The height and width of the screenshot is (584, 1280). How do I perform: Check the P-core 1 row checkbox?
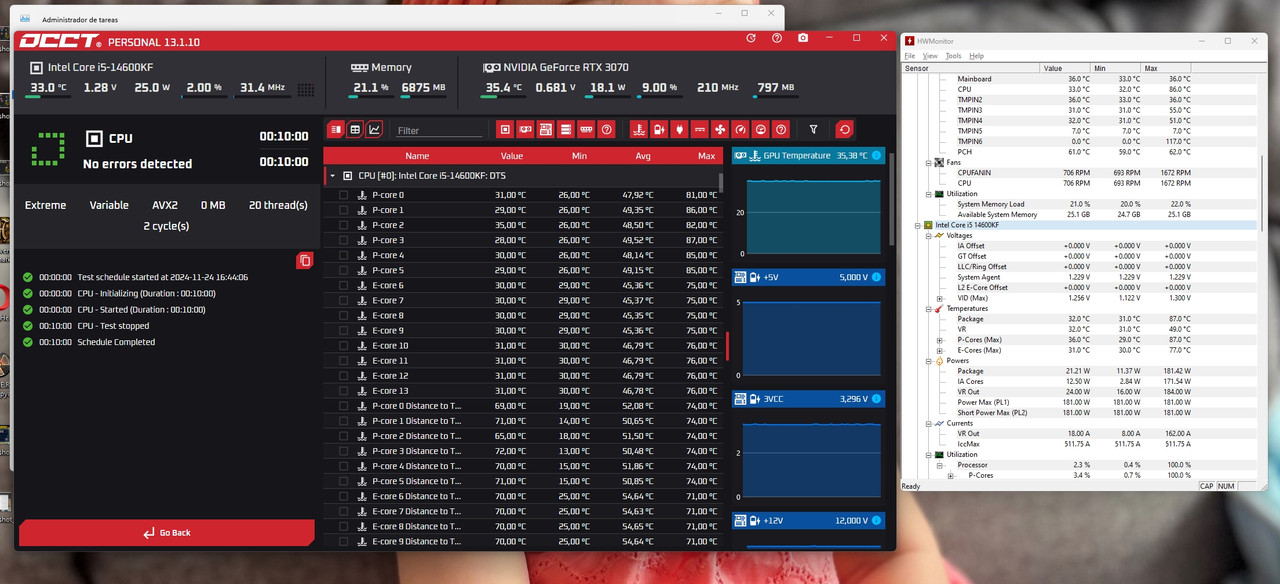click(343, 210)
